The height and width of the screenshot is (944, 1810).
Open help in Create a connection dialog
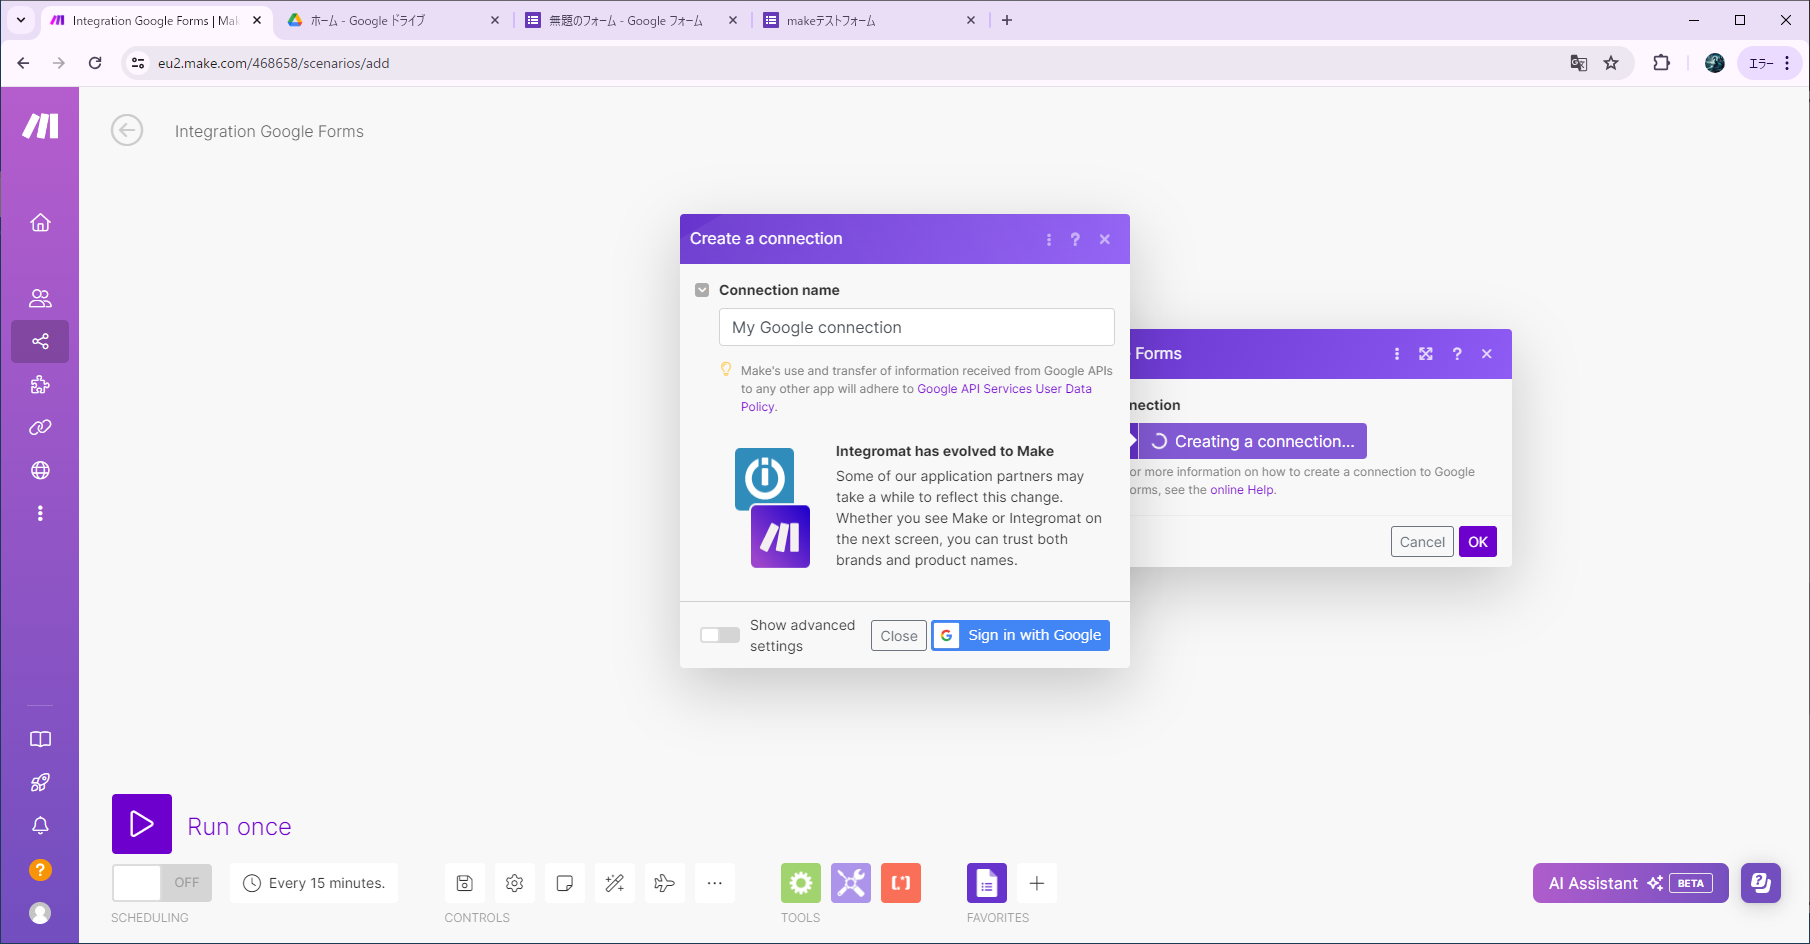[x=1075, y=240]
